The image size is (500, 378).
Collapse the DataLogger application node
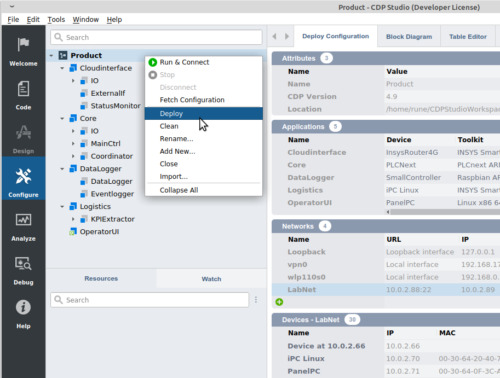(62, 169)
